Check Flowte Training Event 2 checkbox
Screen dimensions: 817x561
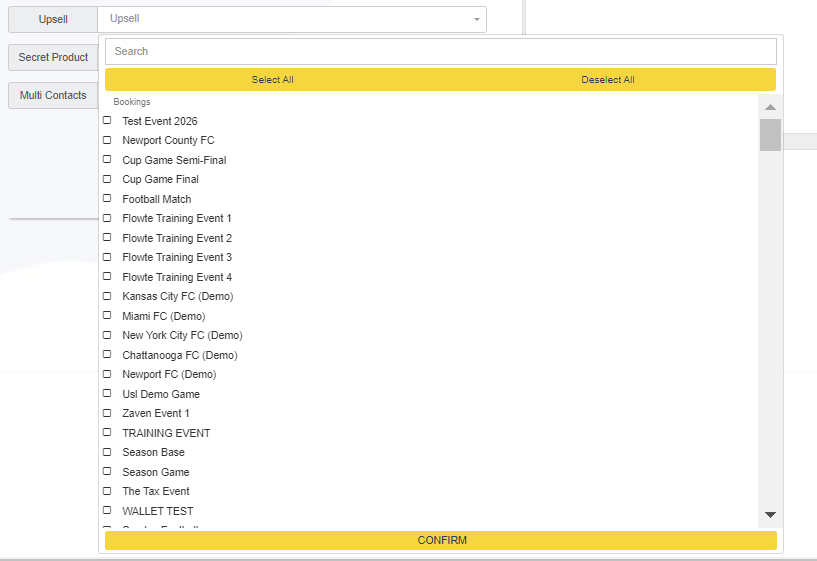[x=107, y=238]
